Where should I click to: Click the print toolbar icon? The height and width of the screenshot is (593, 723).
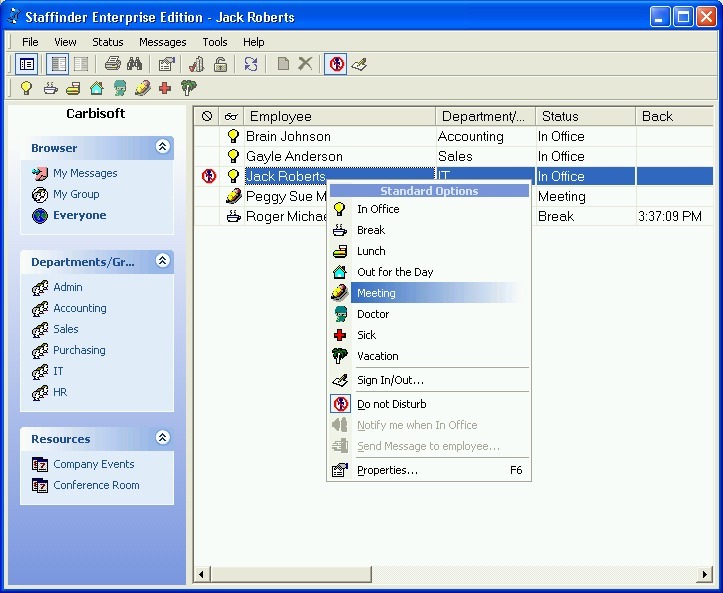[113, 64]
